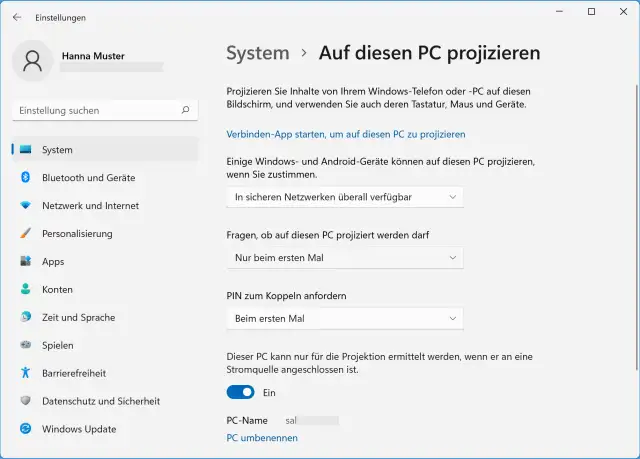Click the user avatar icon for Hanna Muster
The image size is (640, 459).
click(x=33, y=61)
